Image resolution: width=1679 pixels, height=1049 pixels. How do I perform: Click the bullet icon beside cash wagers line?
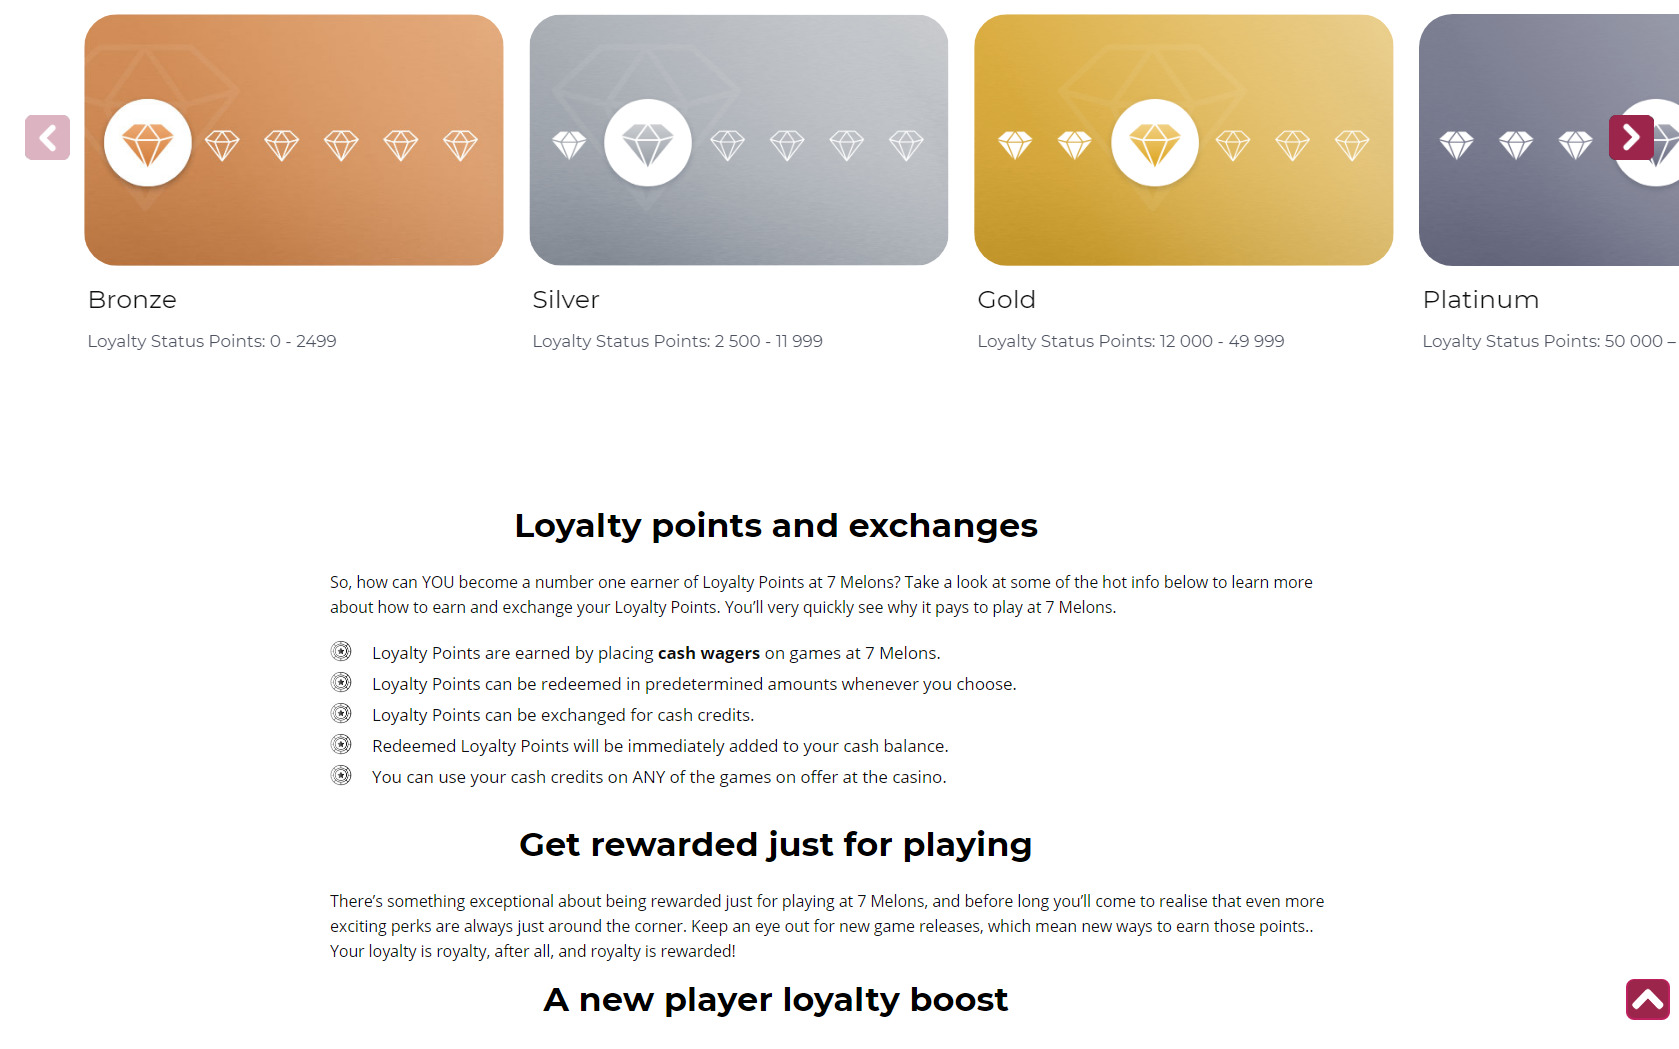point(341,652)
